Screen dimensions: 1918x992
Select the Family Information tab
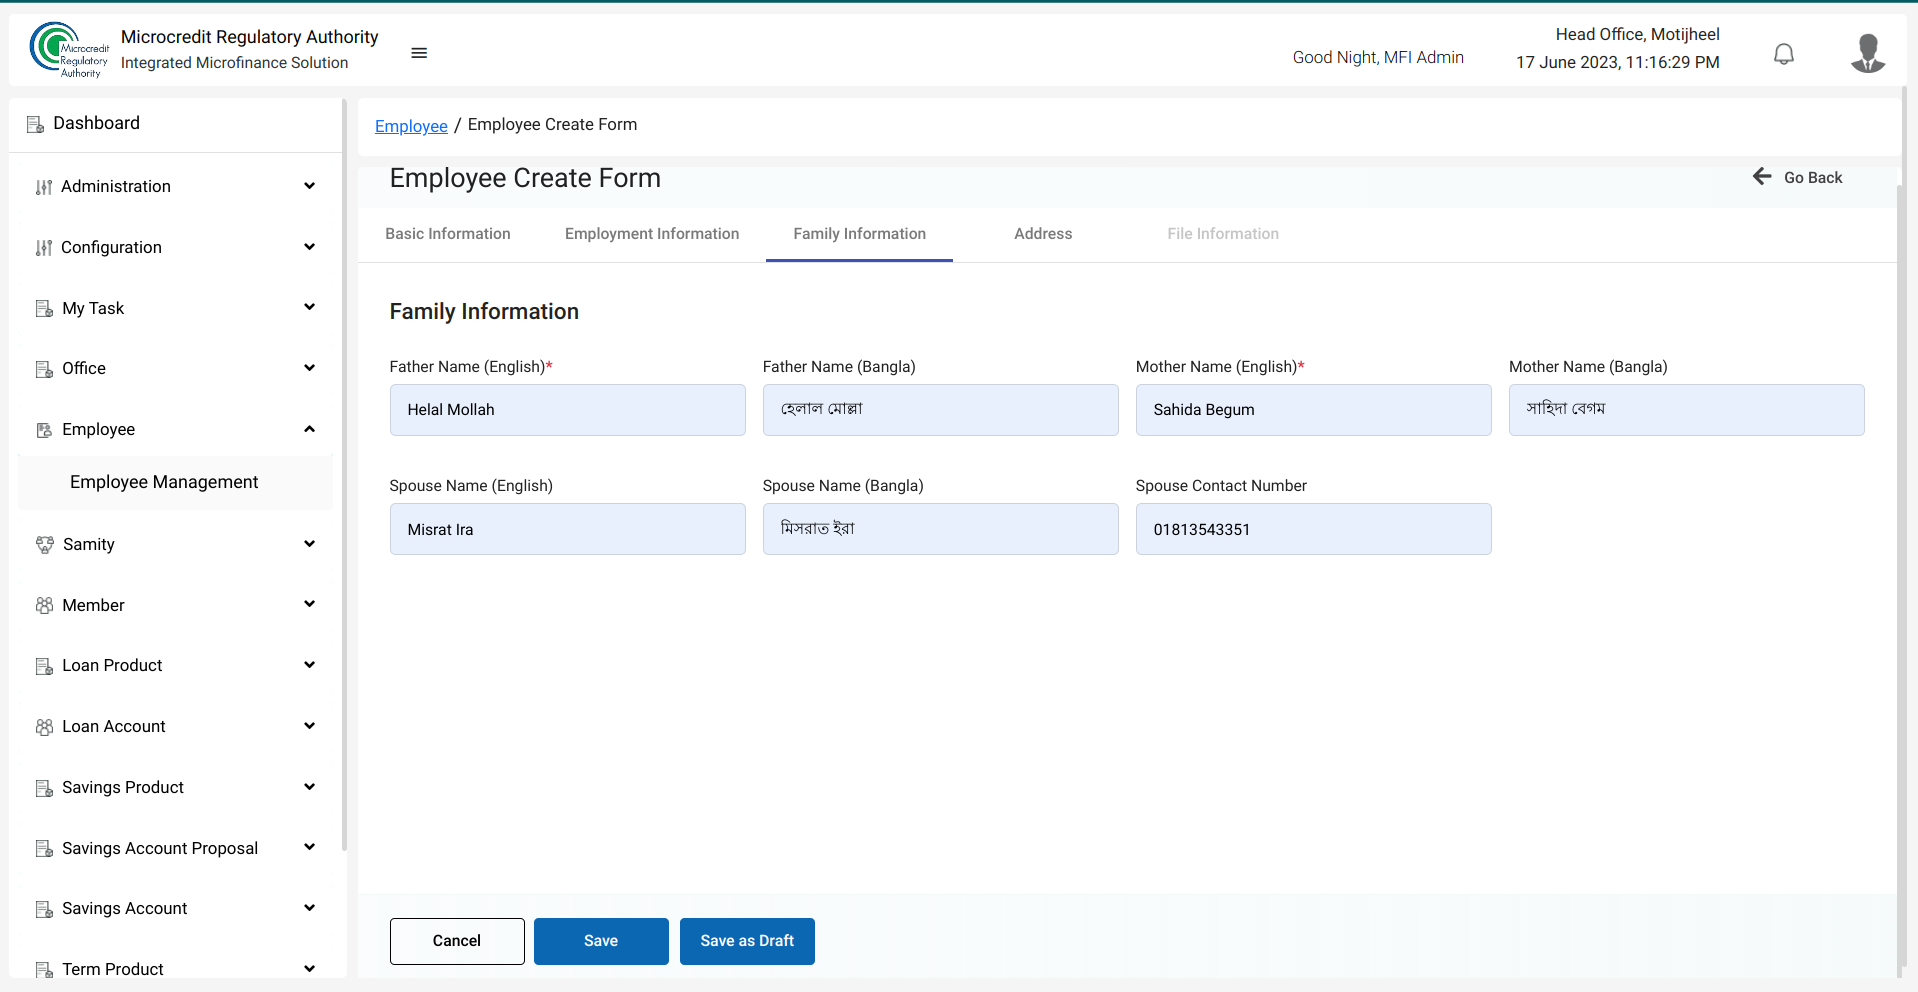click(860, 234)
